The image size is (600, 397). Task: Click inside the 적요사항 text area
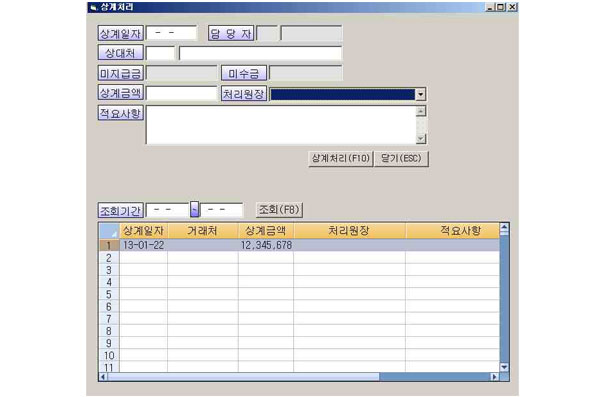(280, 125)
